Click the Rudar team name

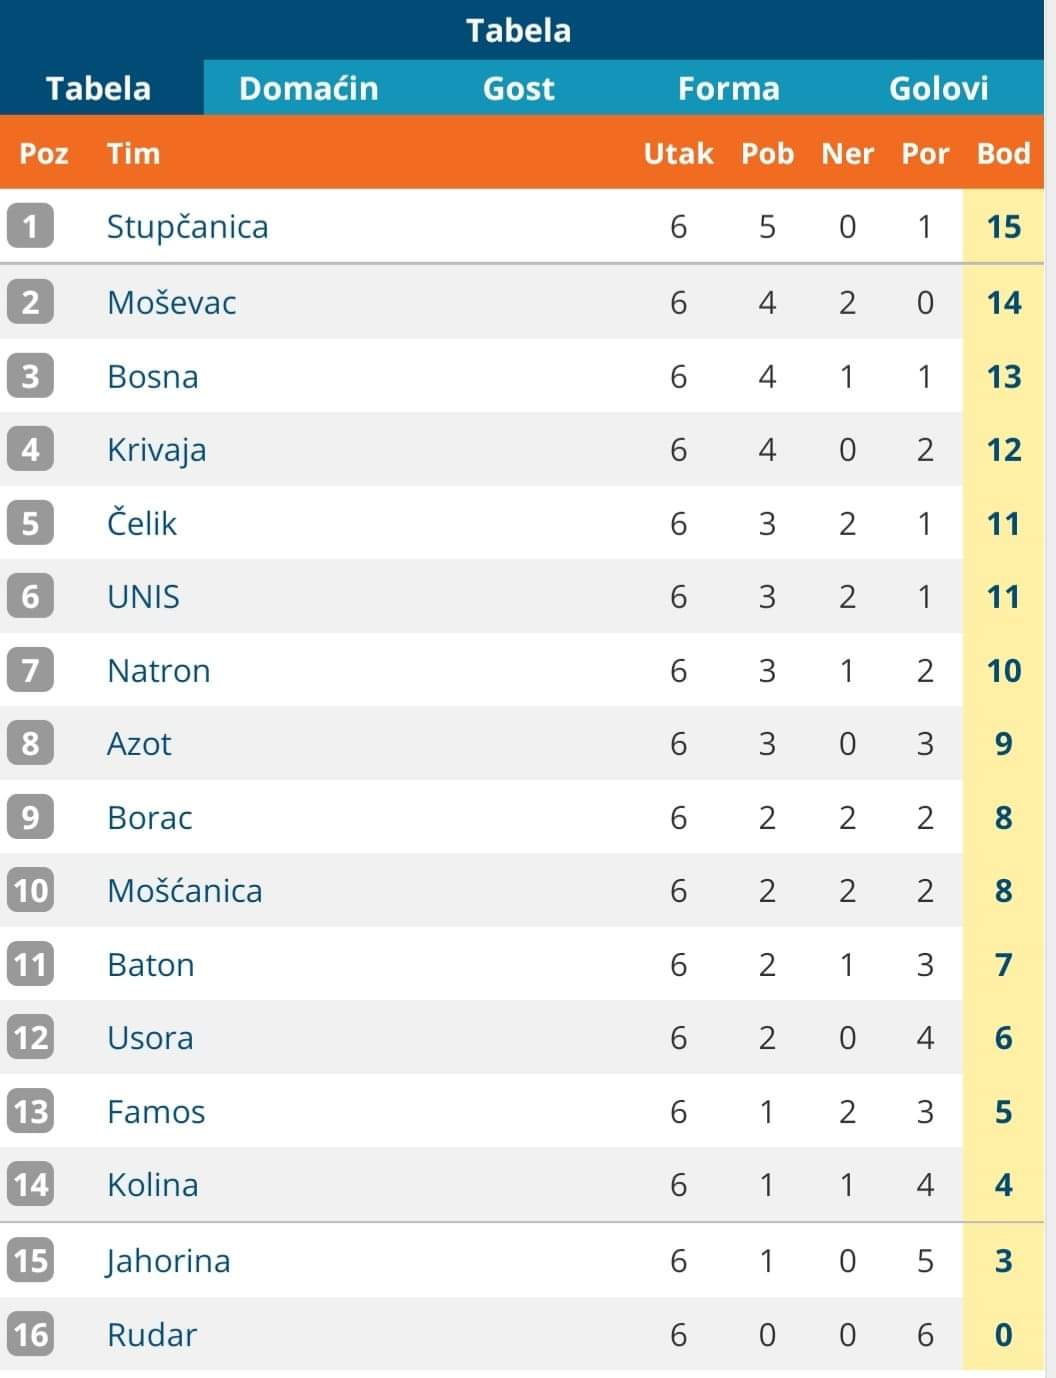[151, 1334]
